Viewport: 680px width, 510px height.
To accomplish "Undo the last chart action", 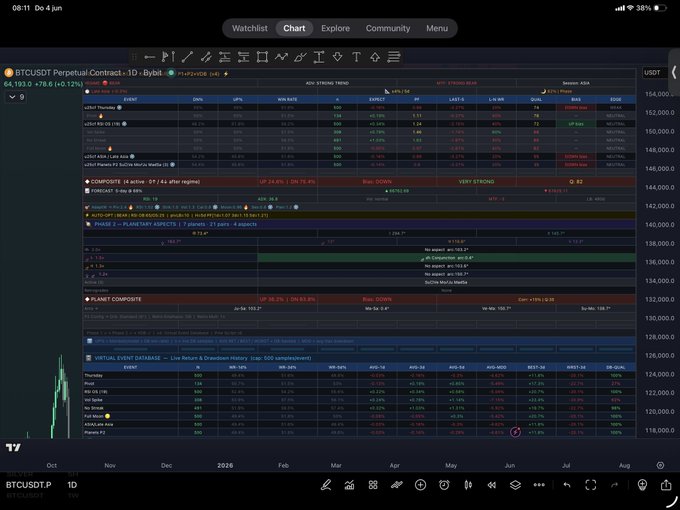I will pyautogui.click(x=567, y=485).
